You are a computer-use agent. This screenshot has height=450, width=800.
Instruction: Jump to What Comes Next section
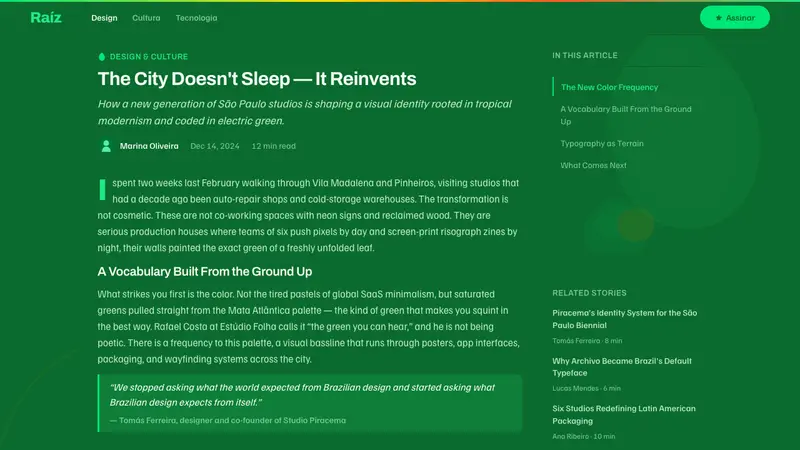pos(593,165)
